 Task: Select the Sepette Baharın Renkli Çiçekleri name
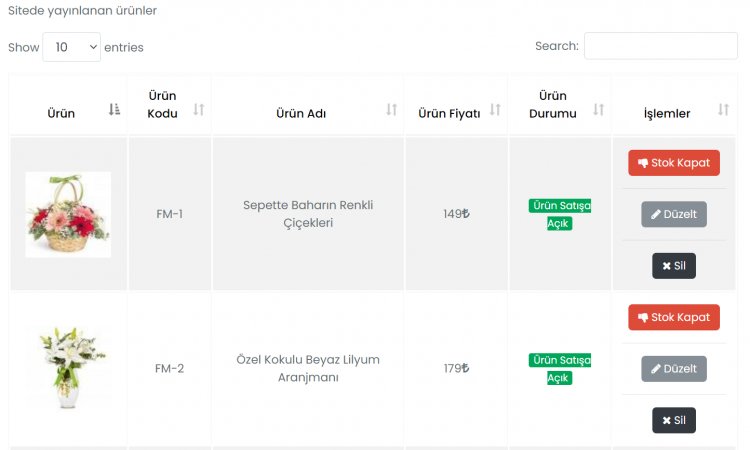[308, 214]
